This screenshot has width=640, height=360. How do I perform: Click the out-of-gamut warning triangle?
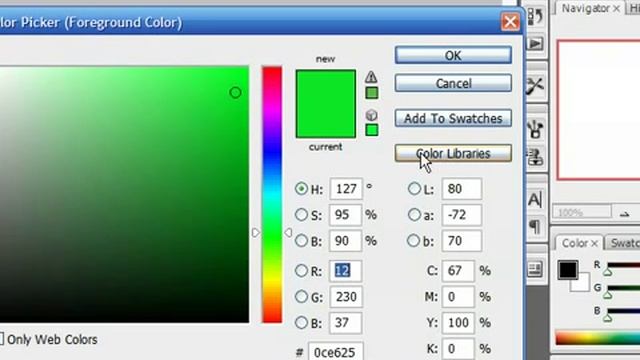tap(371, 77)
